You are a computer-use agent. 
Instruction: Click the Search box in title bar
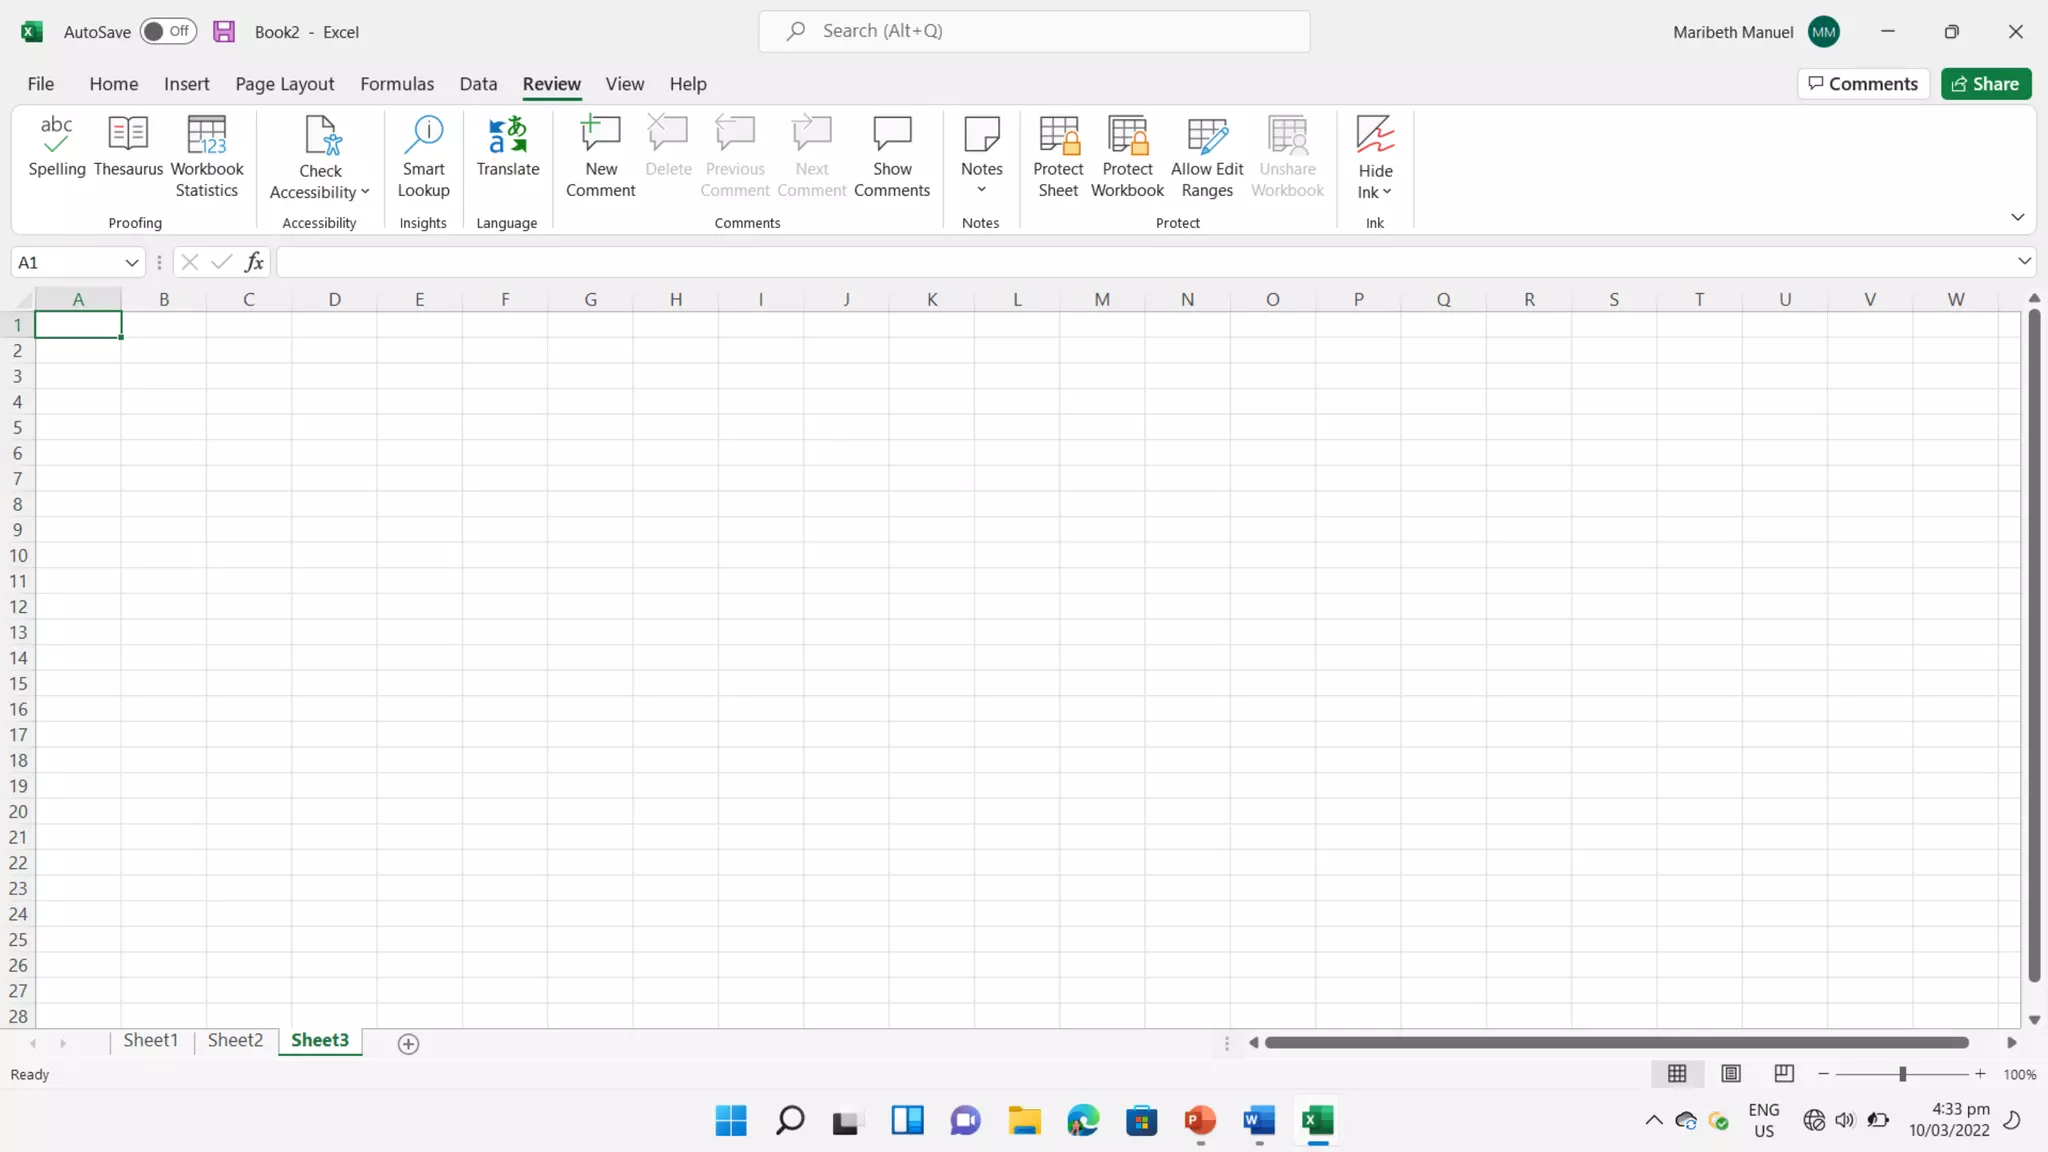coord(1034,31)
